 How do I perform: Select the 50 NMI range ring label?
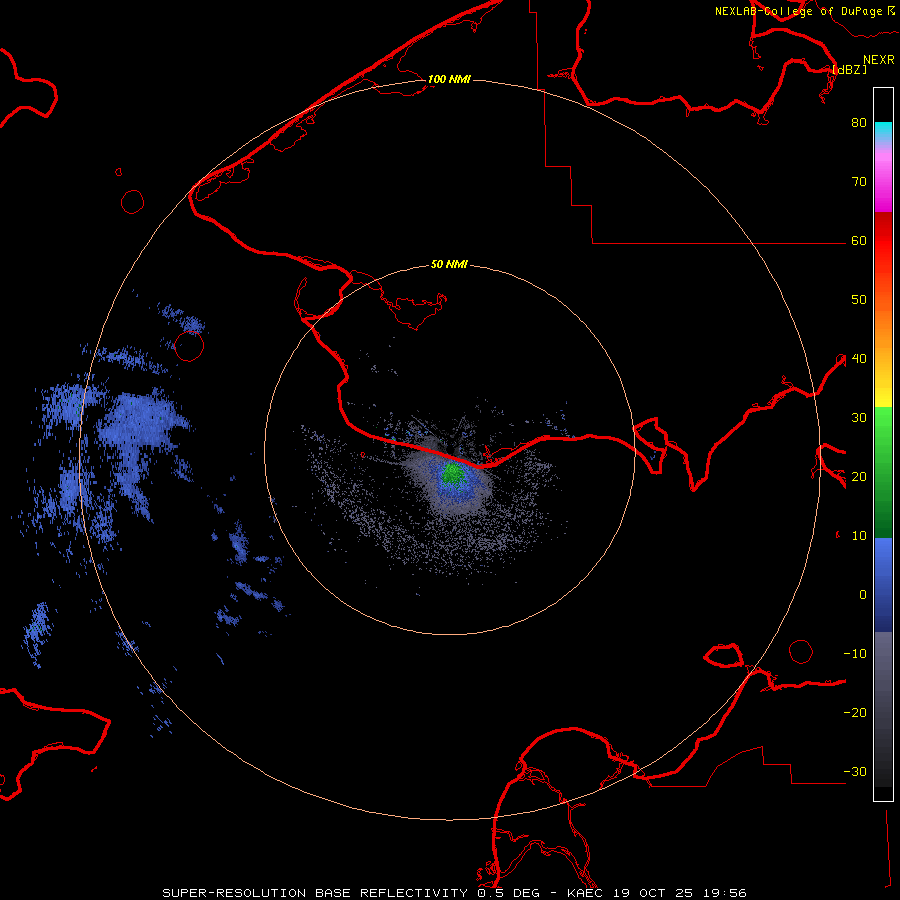(449, 265)
